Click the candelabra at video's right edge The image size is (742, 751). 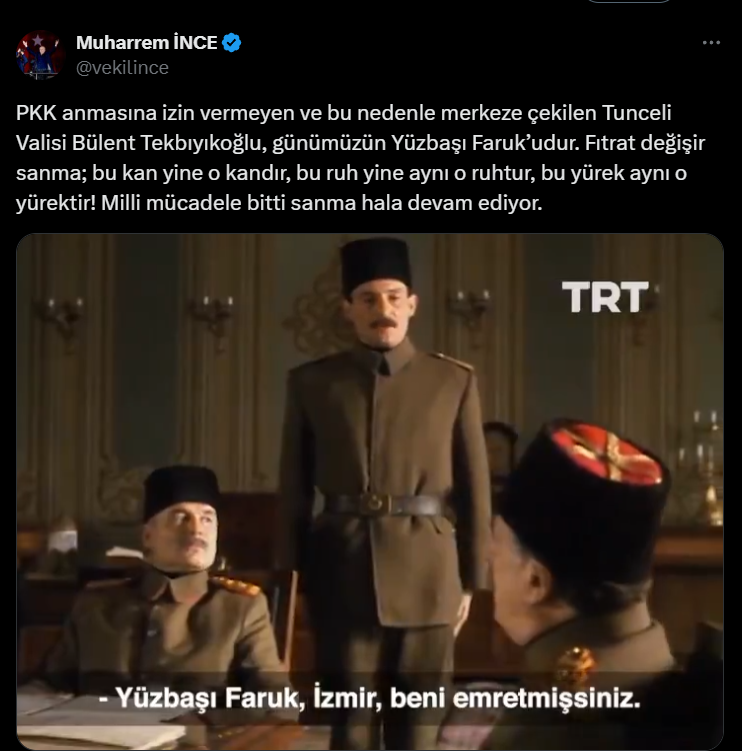click(704, 465)
